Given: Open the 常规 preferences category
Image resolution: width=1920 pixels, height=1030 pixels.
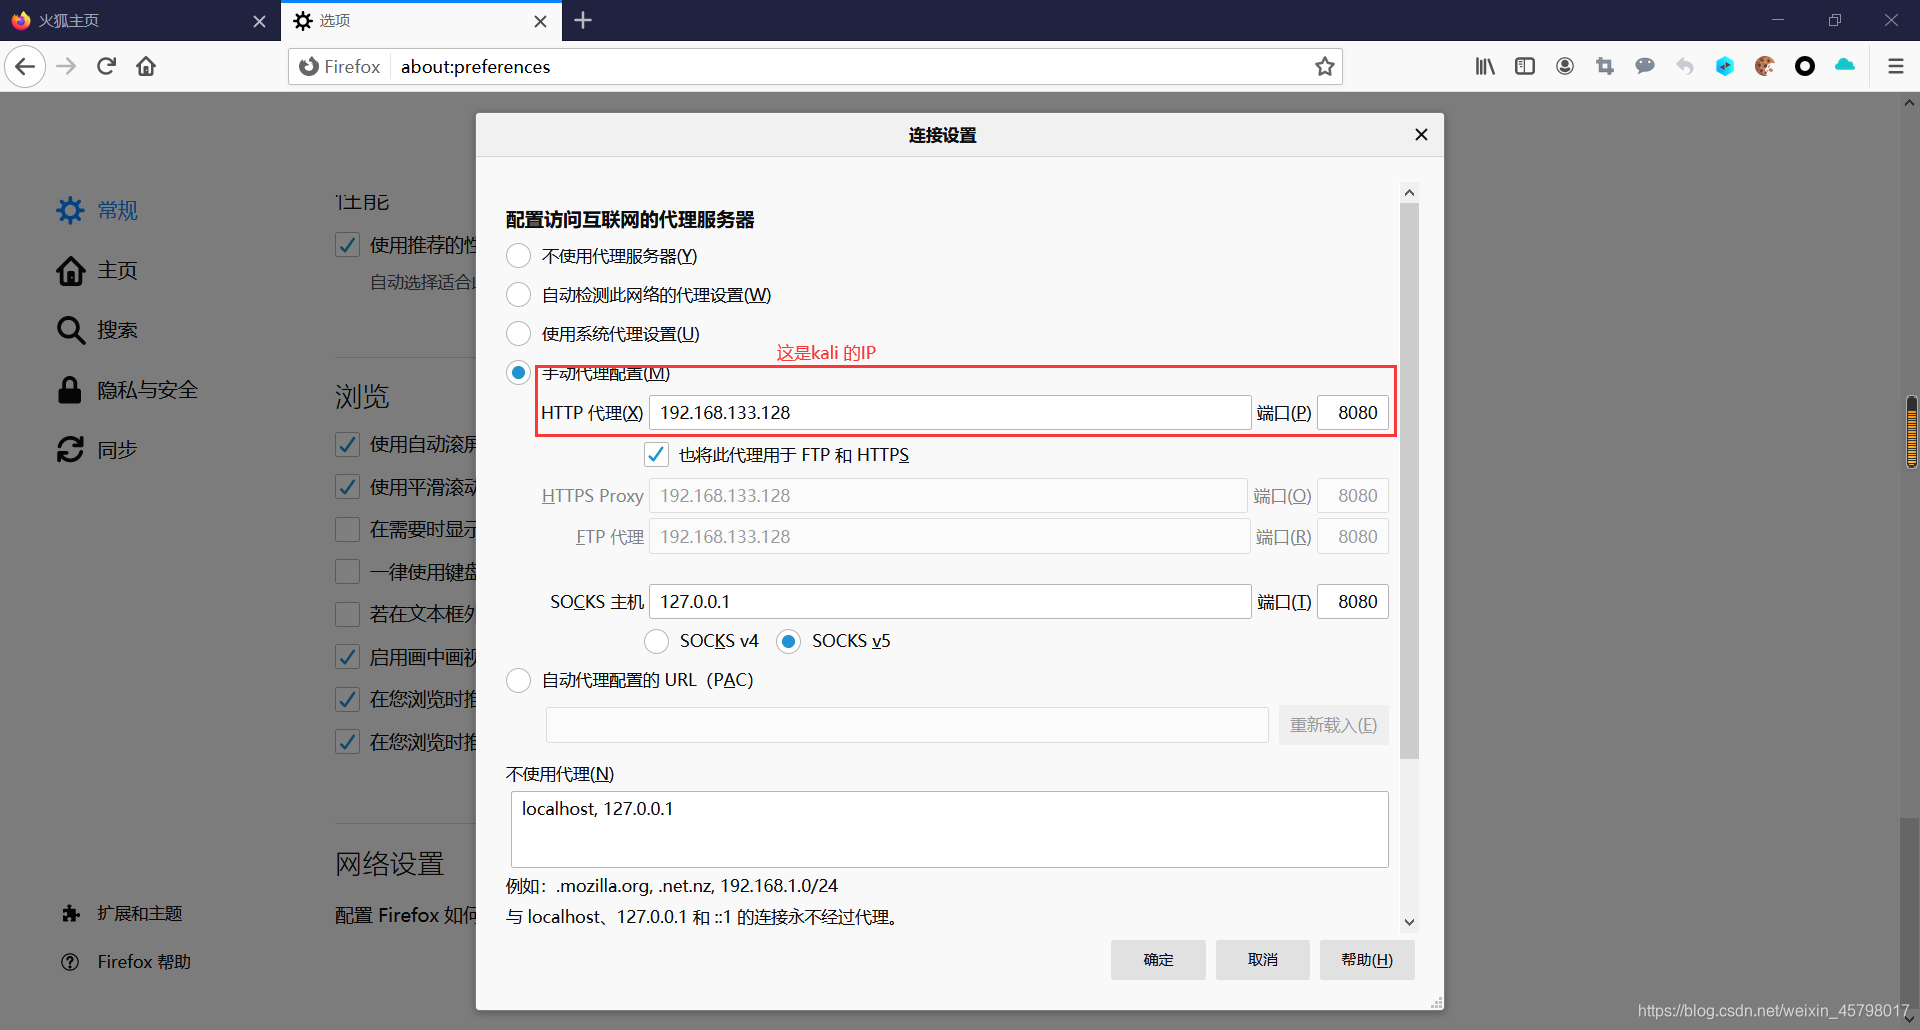Looking at the screenshot, I should (97, 210).
